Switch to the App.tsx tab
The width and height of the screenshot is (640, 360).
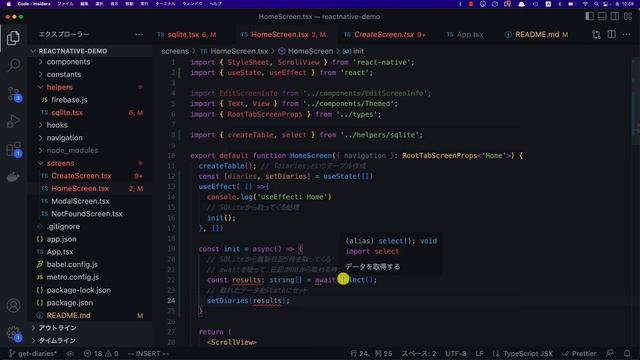(465, 35)
